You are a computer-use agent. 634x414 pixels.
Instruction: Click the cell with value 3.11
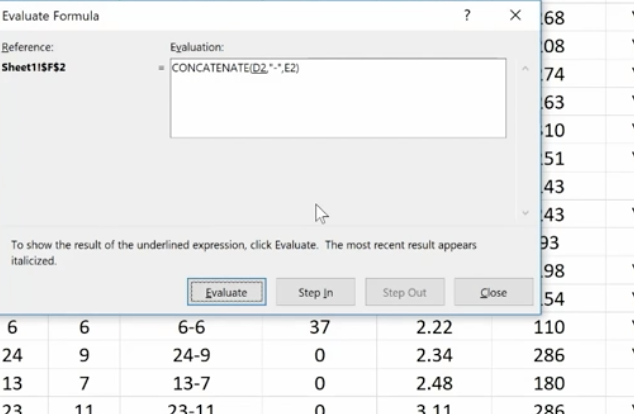434,407
